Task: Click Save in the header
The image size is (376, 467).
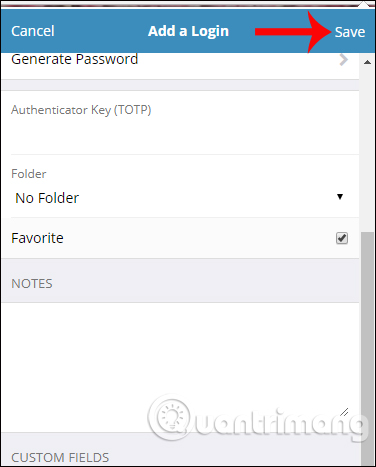Action: pos(349,32)
